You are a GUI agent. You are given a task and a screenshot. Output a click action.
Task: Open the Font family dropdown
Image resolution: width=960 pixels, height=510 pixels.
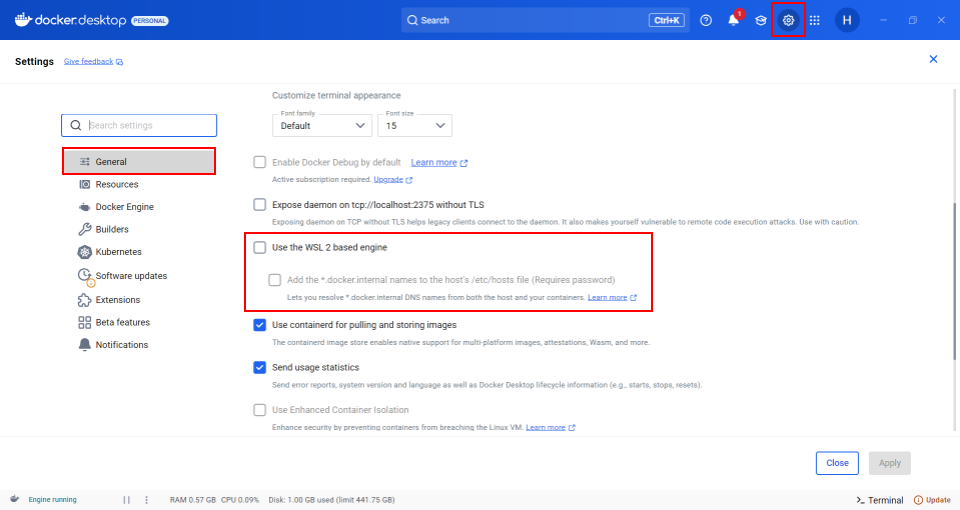coord(322,126)
